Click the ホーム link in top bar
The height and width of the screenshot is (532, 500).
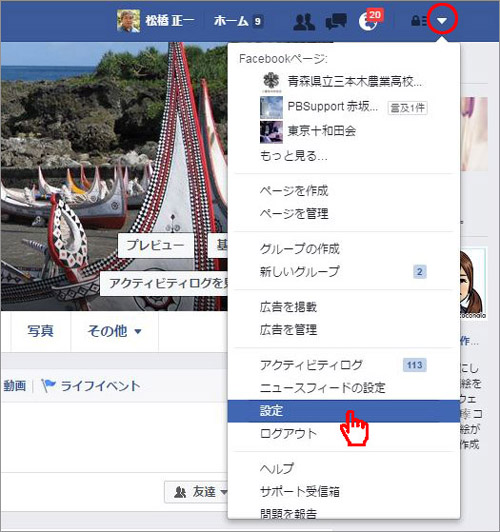pos(231,21)
